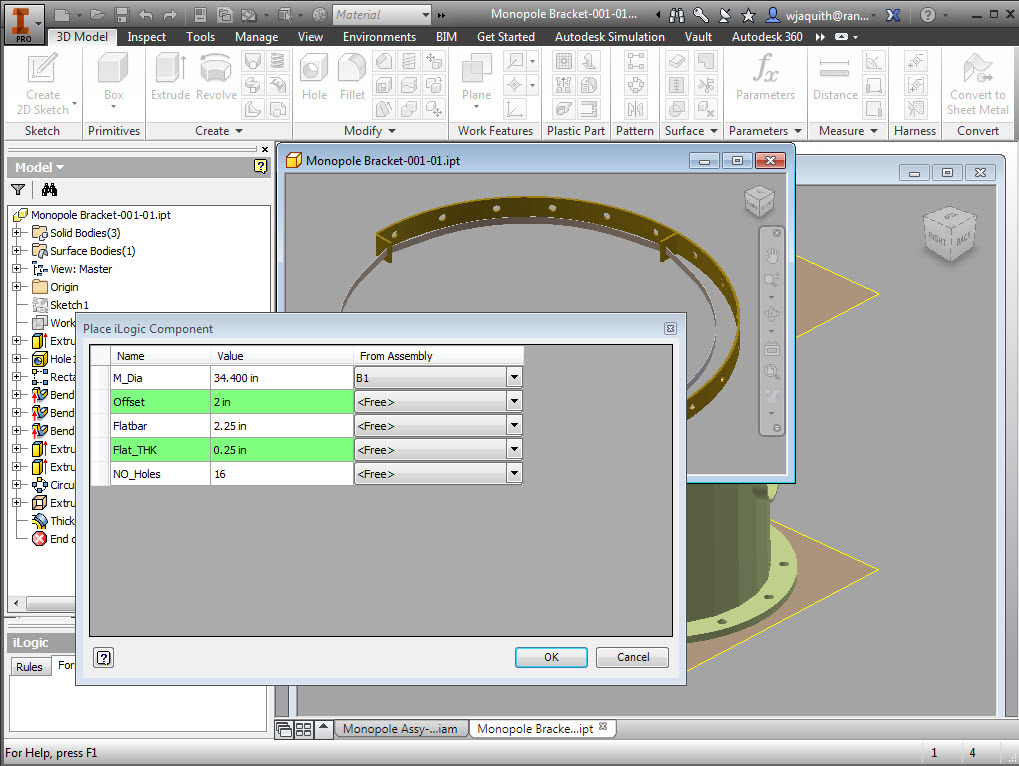The image size is (1019, 766).
Task: Open the Inventor PRO application menu
Action: coord(24,23)
